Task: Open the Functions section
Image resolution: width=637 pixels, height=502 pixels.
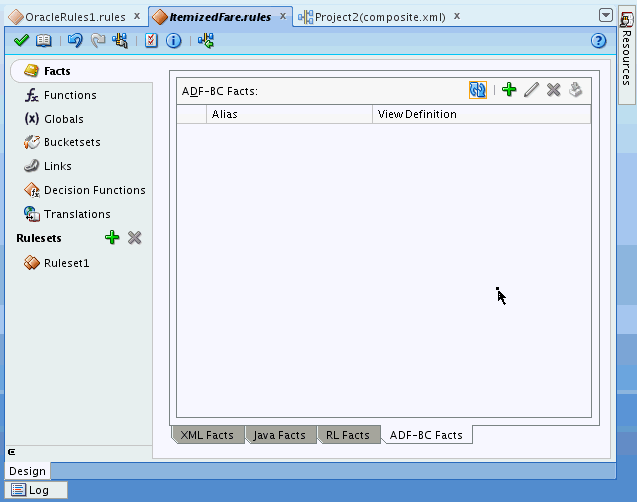Action: pos(70,95)
